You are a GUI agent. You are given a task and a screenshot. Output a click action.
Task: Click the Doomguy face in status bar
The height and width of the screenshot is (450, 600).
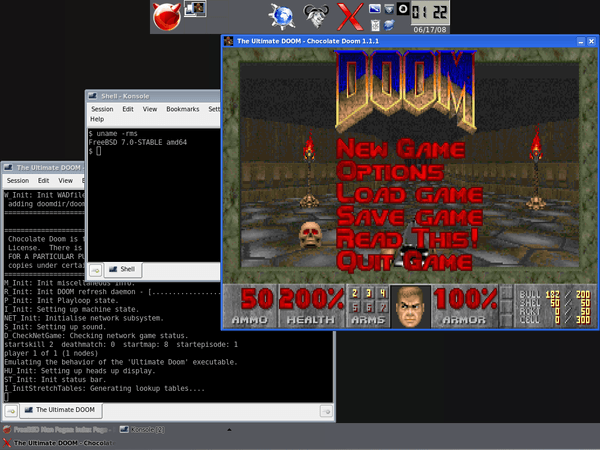(x=410, y=307)
